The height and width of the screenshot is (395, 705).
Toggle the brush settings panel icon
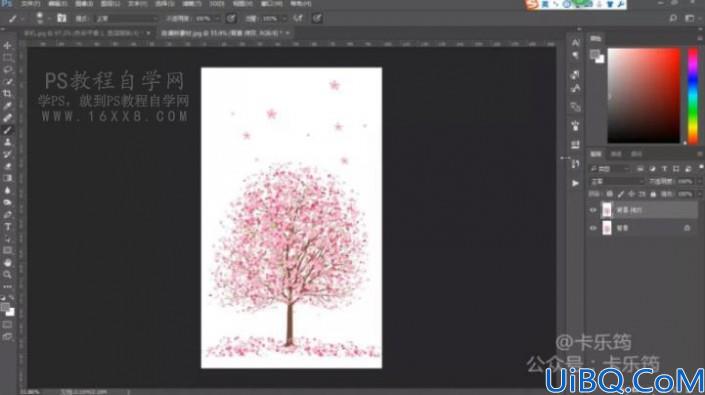62,18
